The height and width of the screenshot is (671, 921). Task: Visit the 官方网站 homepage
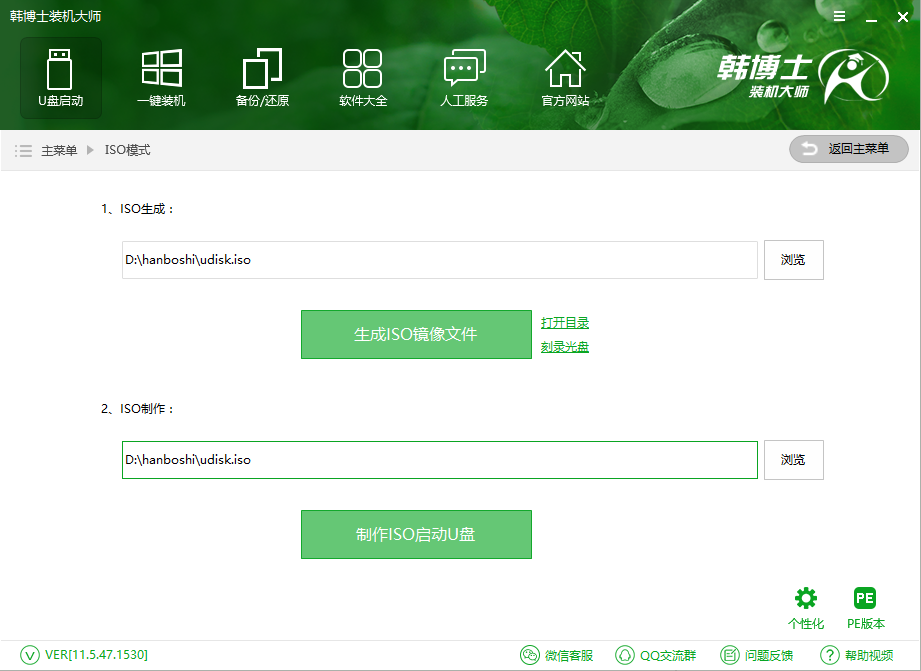[565, 78]
